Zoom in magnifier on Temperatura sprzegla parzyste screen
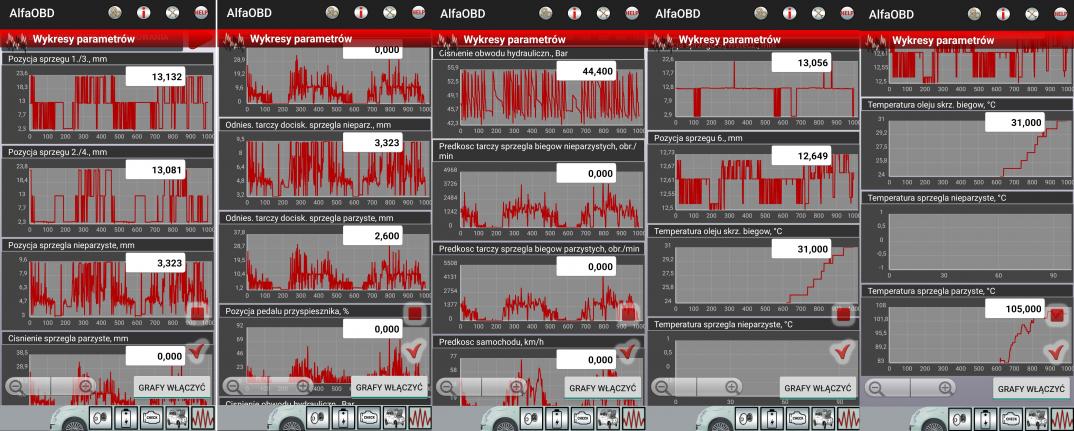The height and width of the screenshot is (431, 1074). click(x=946, y=388)
